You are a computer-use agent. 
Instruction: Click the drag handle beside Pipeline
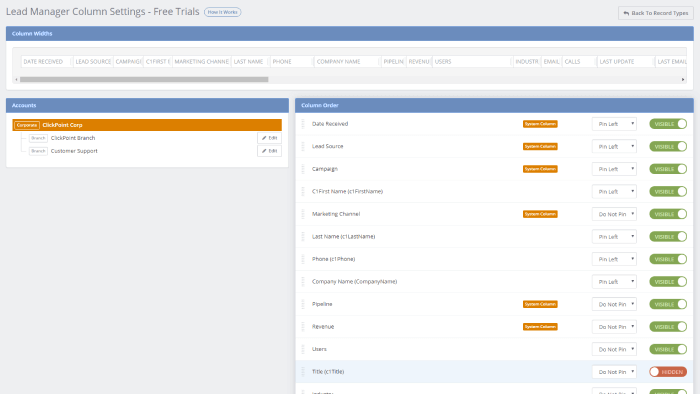[x=303, y=304]
